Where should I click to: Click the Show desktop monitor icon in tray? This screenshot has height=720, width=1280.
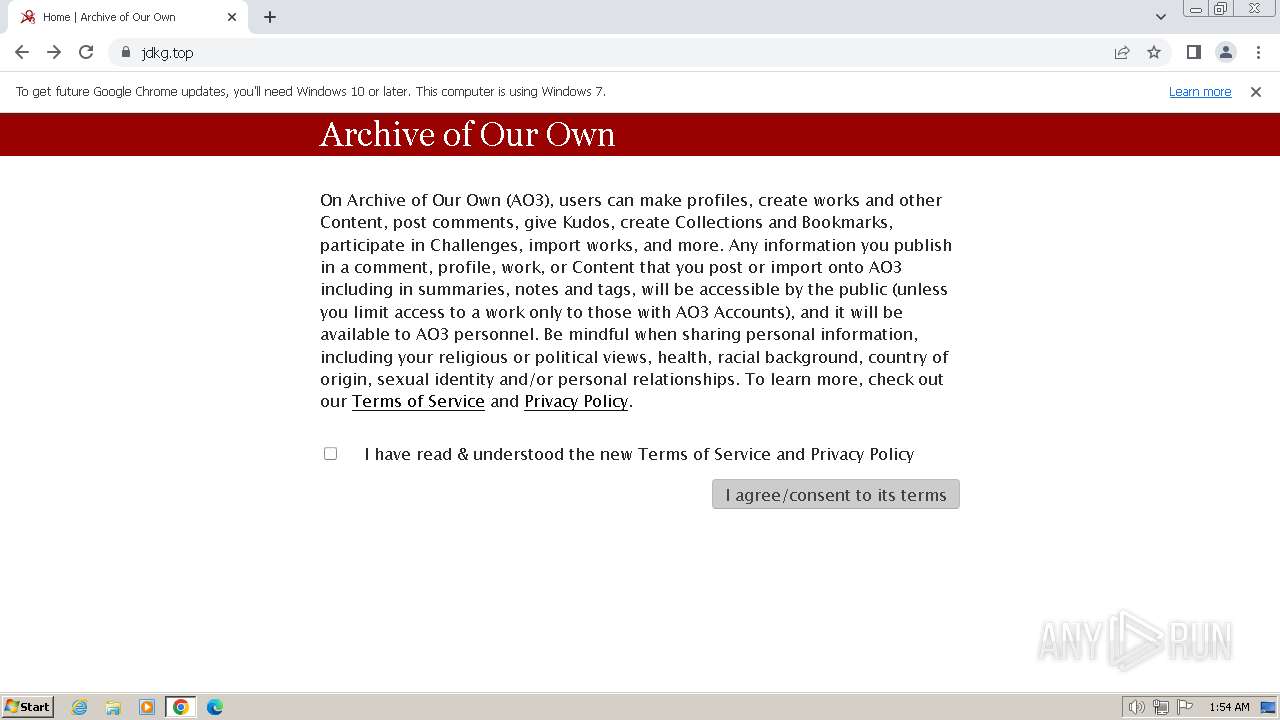tap(1268, 707)
